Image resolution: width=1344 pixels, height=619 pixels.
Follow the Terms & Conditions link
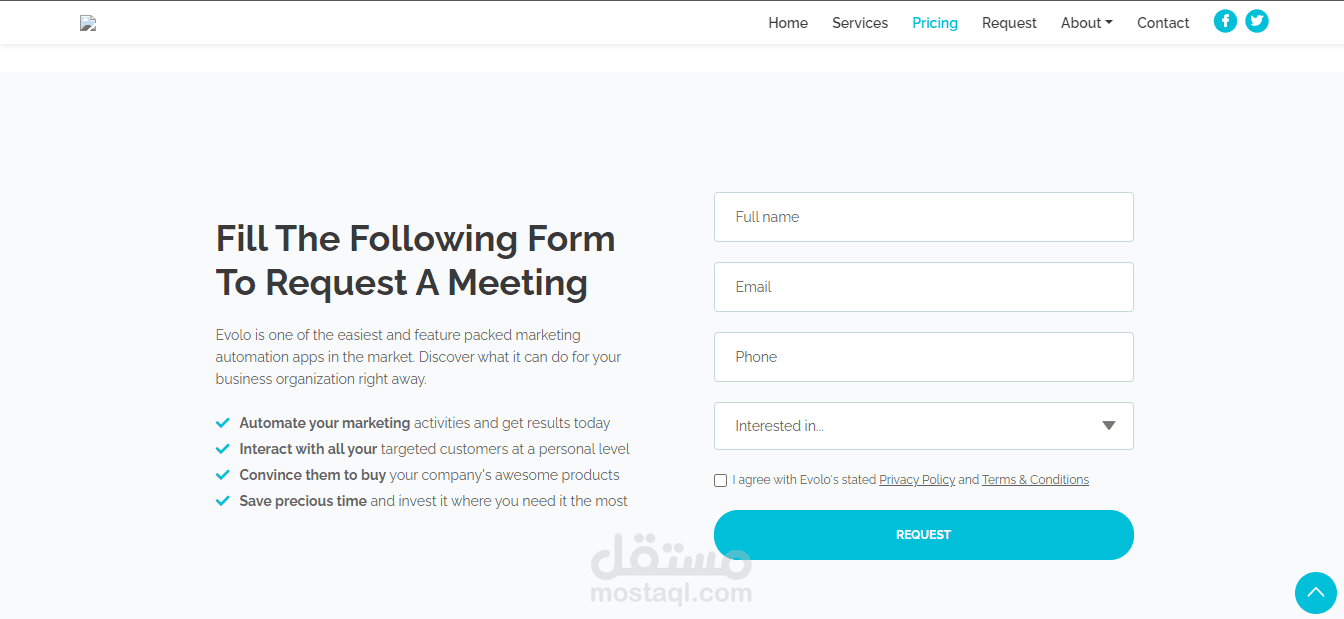click(1035, 480)
